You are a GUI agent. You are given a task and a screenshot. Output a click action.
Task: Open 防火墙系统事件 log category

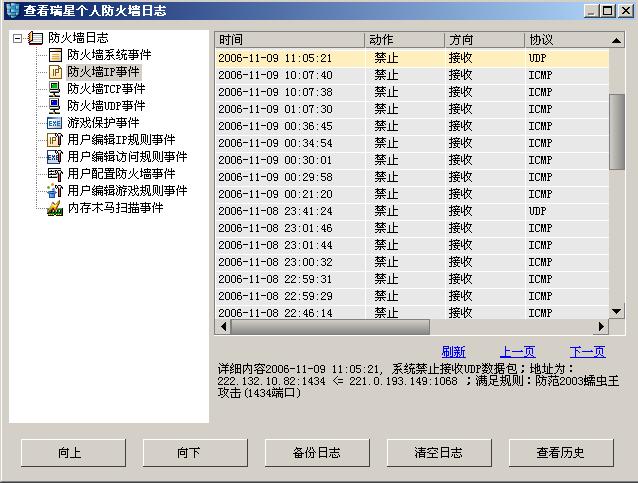[x=109, y=55]
